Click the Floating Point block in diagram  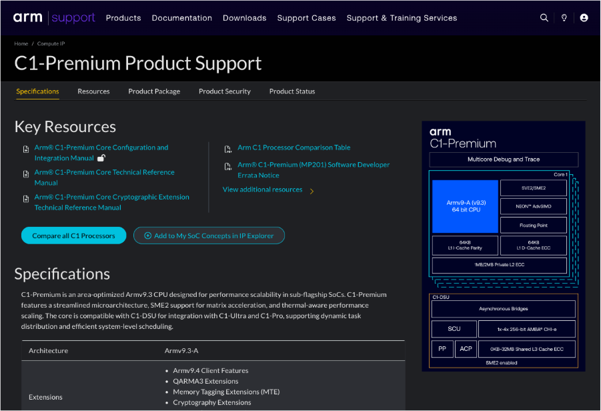pos(534,225)
